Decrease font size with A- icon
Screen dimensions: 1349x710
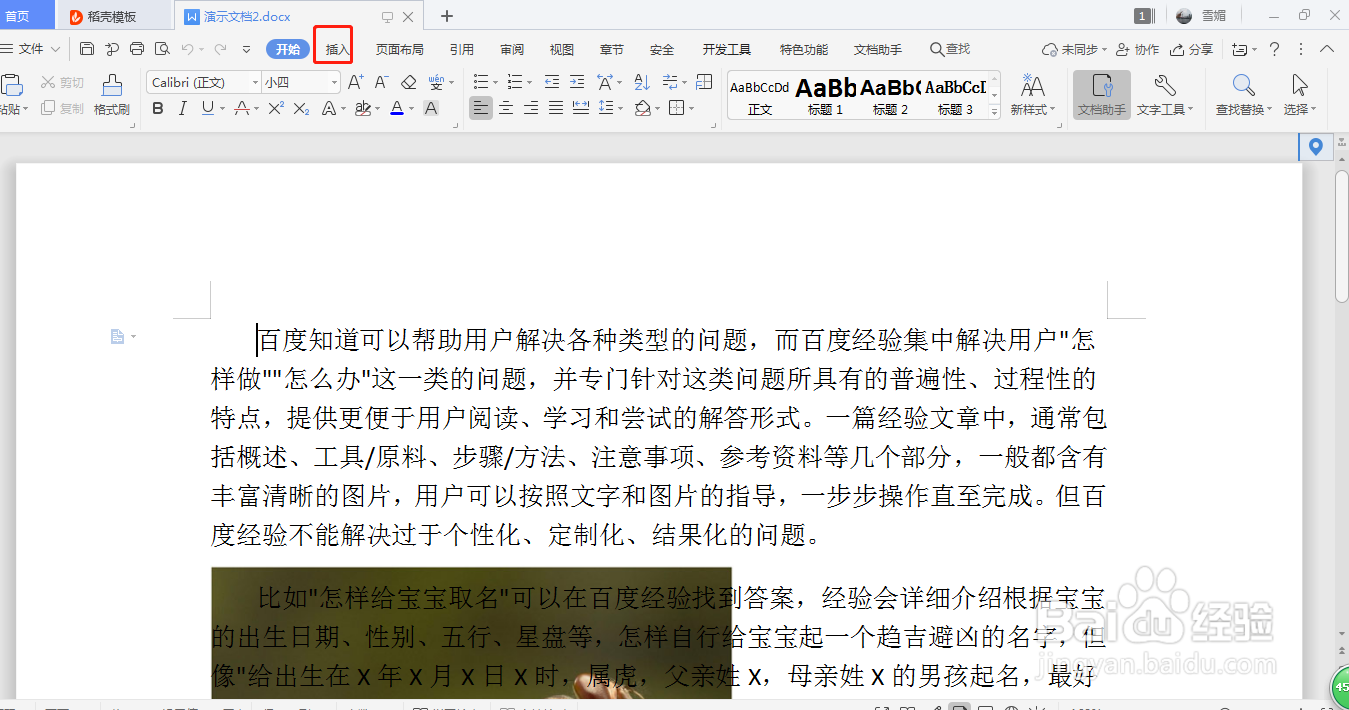tap(381, 82)
